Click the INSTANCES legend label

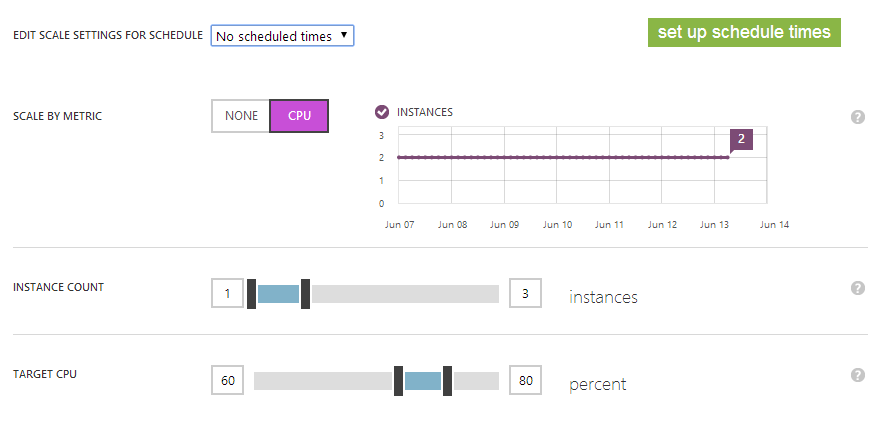[425, 112]
